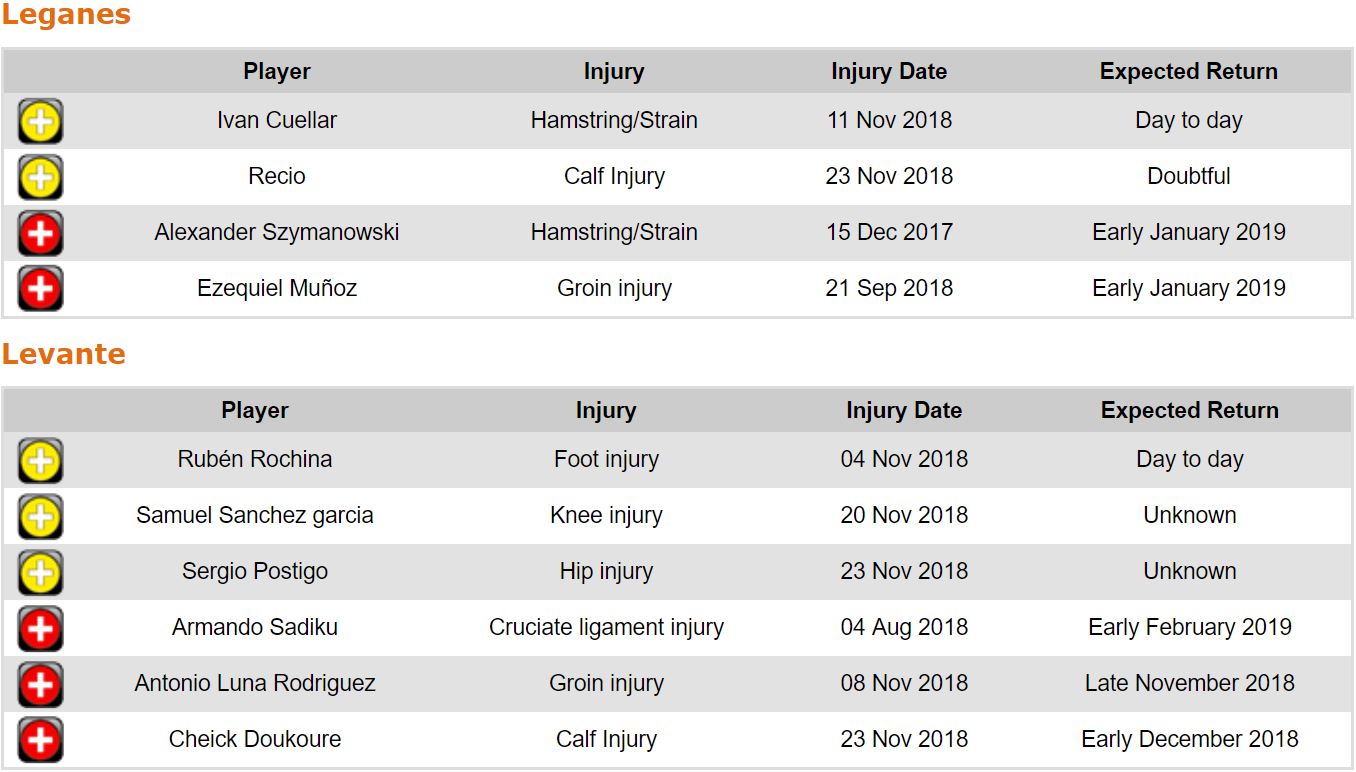Click yellow status icon beside Rubén Rochina
The height and width of the screenshot is (772, 1356).
40,461
